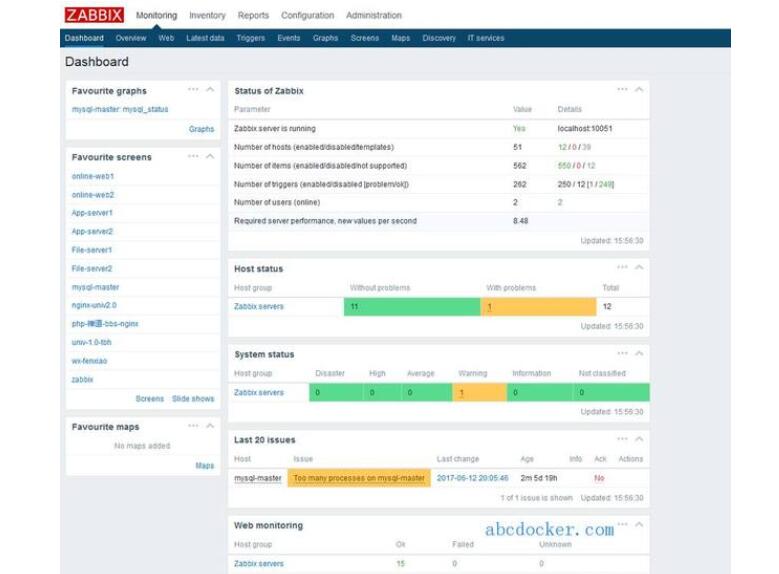
Task: Go to the Discovery submenu tab
Action: pos(439,38)
